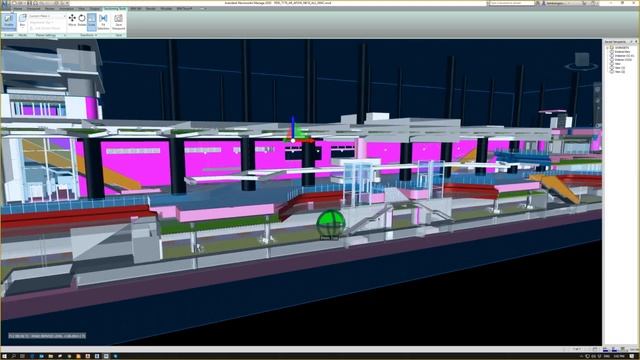Switch to the Animation ribbon tab
Viewport: 640px width, 360px height.
pyautogui.click(x=67, y=9)
